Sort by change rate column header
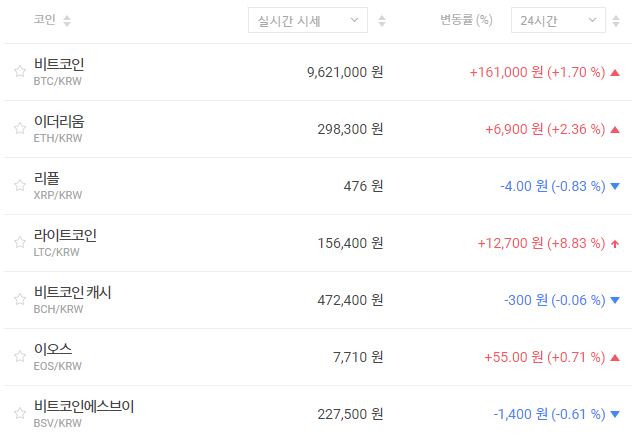Image resolution: width=632 pixels, height=439 pixels. (x=466, y=20)
